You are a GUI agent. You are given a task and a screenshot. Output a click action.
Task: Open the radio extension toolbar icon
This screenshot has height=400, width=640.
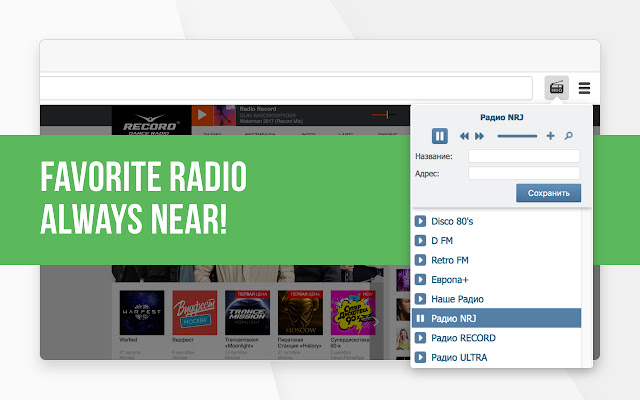[556, 87]
